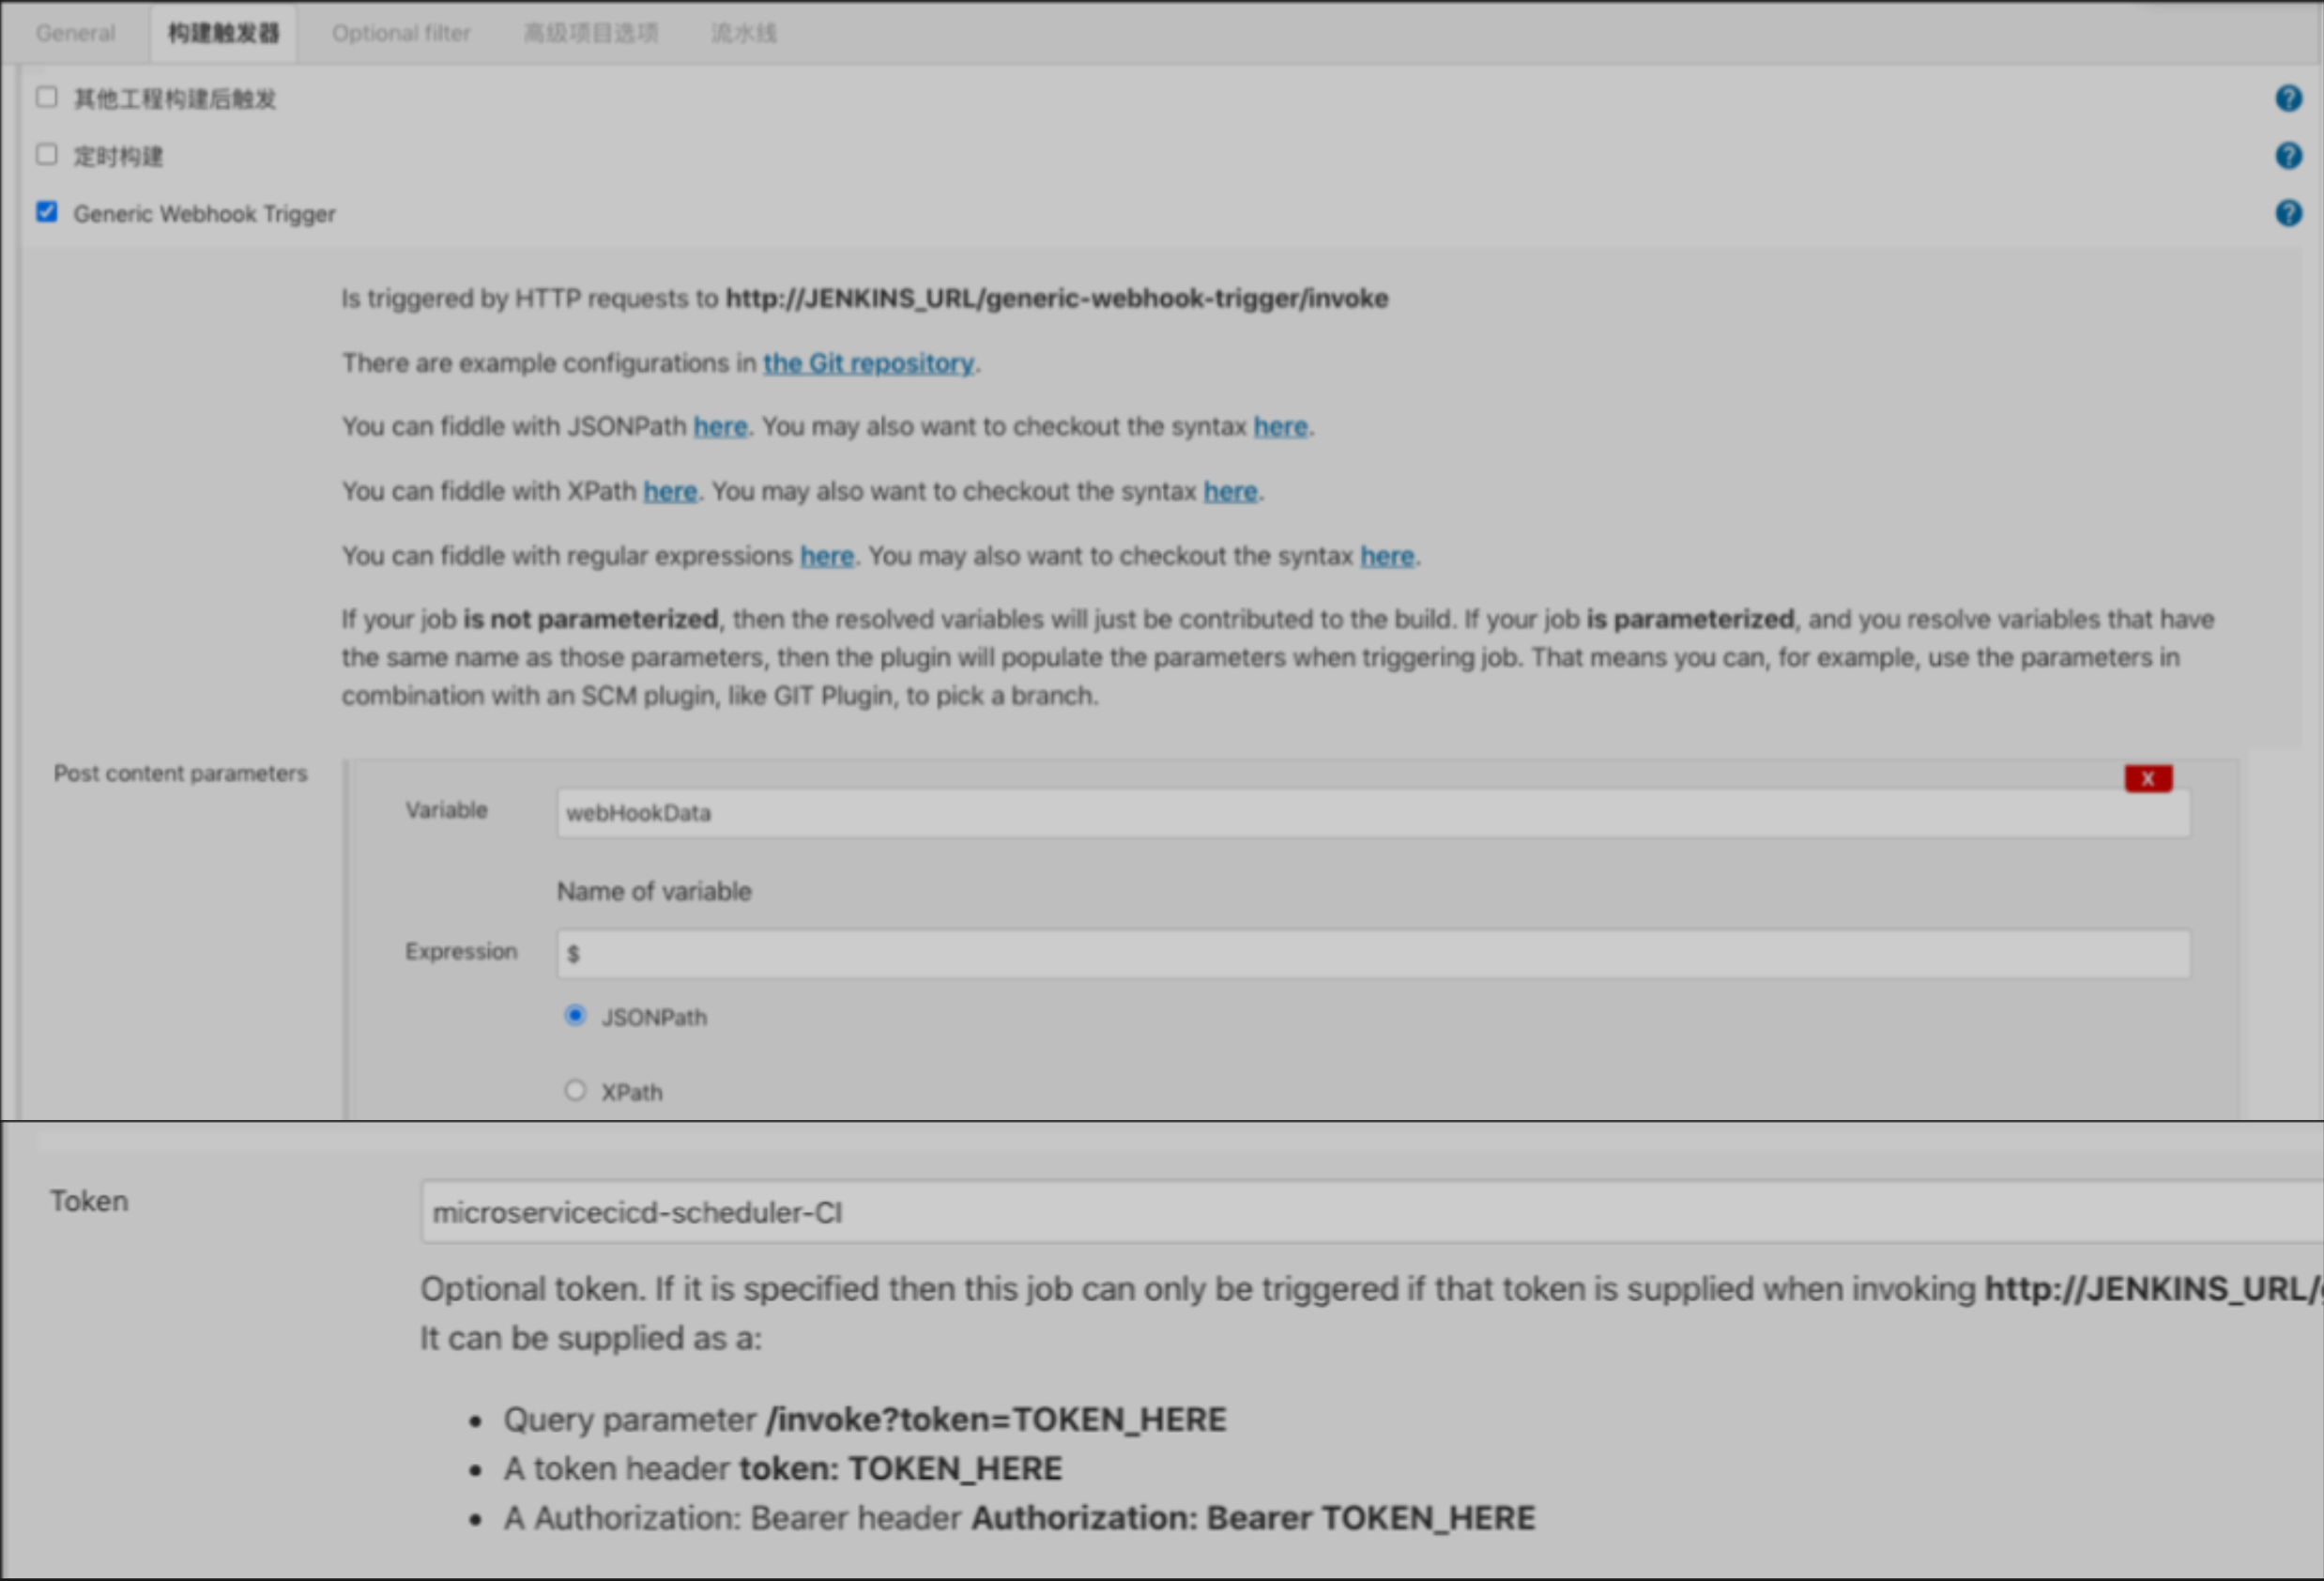Switch to the 流水线 tab
The height and width of the screenshot is (1581, 2324).
pos(744,32)
